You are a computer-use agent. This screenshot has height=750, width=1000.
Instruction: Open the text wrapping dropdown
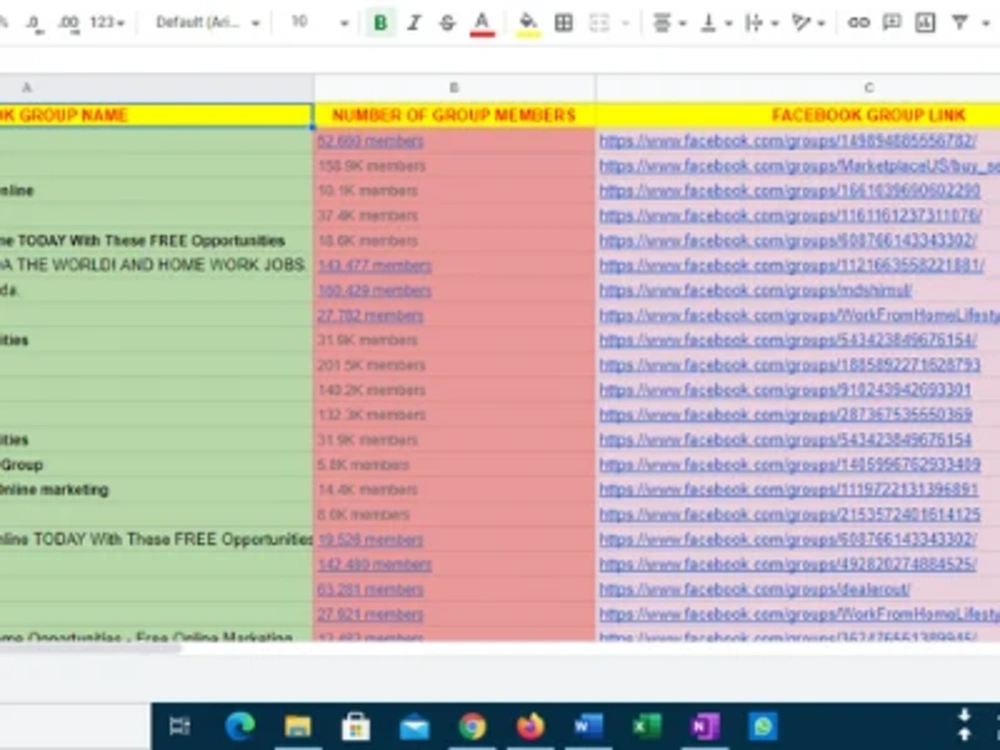pos(761,24)
